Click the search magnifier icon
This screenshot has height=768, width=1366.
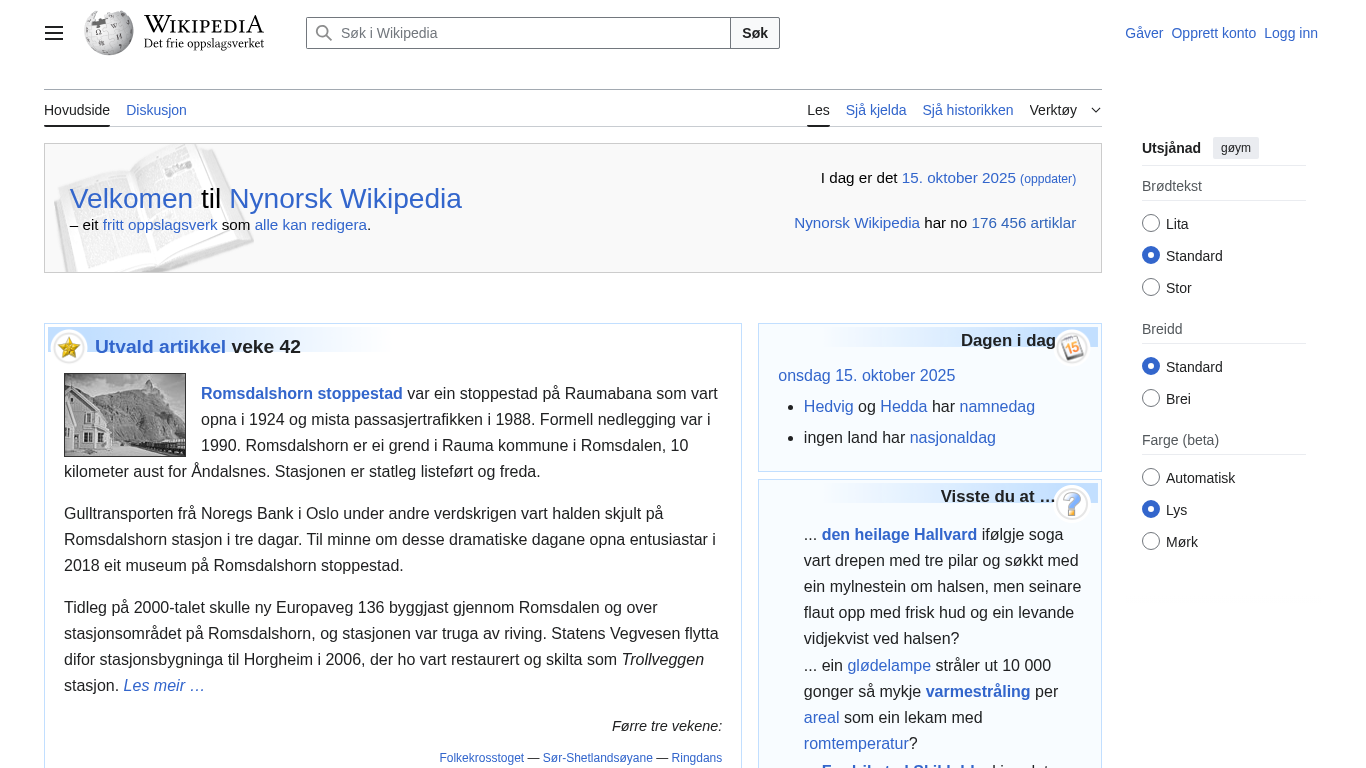(324, 33)
